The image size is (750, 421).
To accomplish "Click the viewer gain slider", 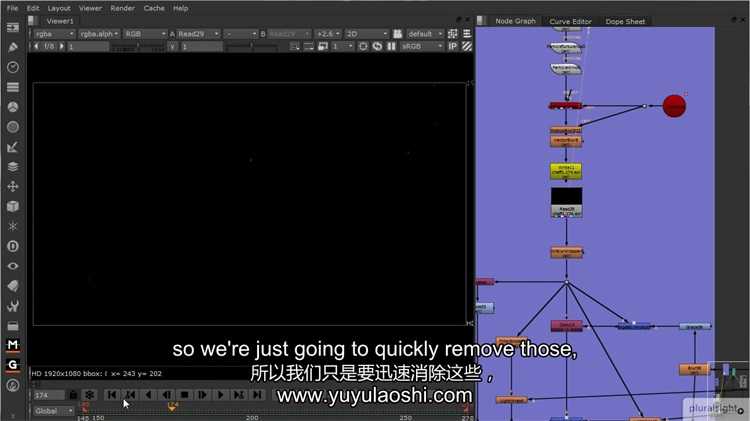I will click(x=138, y=47).
